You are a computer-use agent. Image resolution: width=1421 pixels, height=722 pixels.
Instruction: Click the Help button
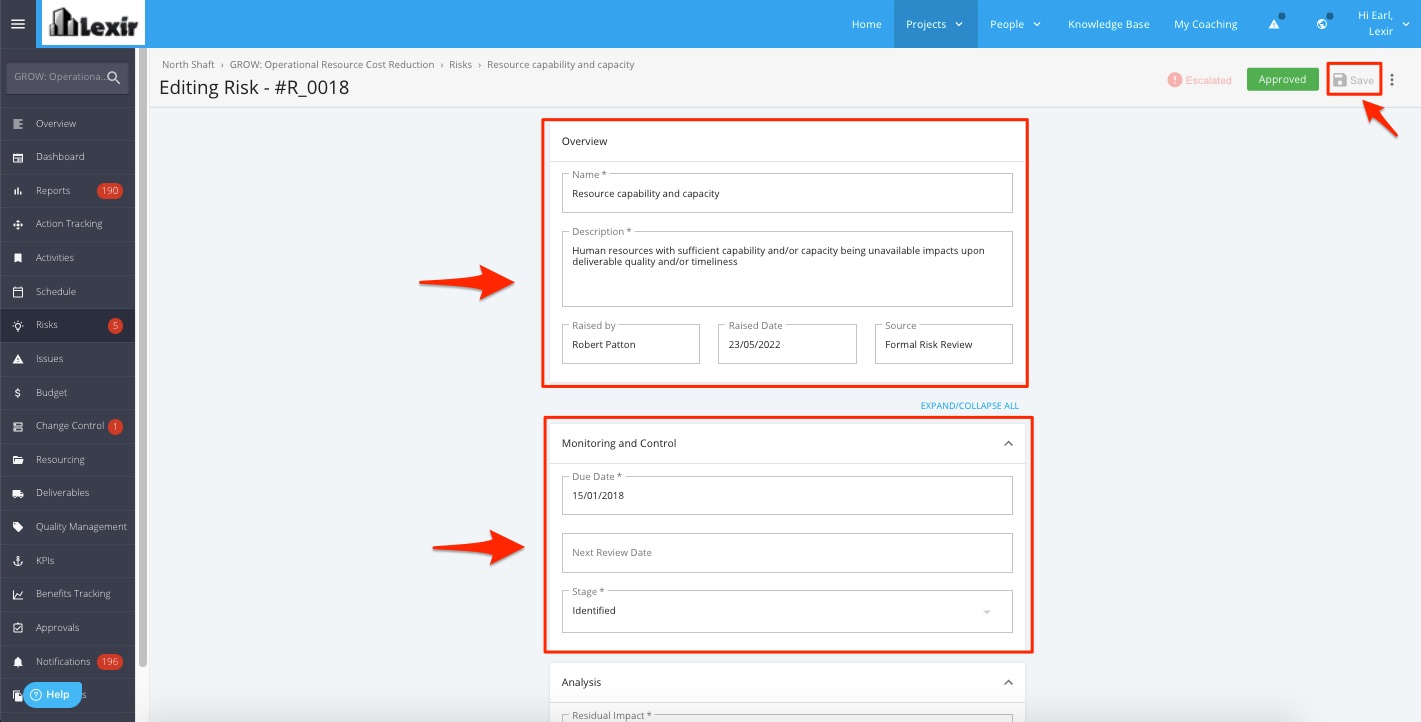52,694
